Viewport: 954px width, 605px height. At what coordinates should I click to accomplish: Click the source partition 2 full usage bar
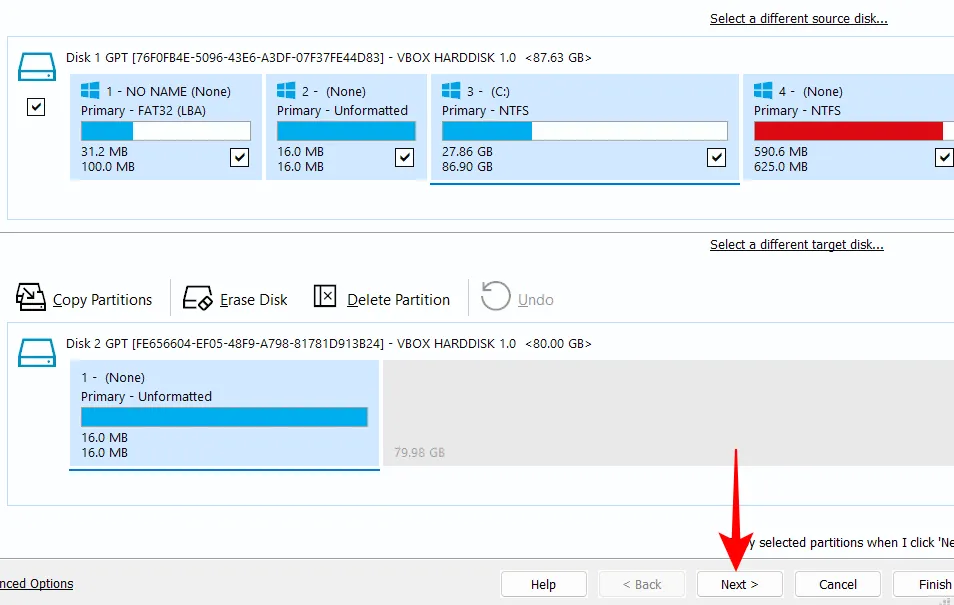coord(346,131)
